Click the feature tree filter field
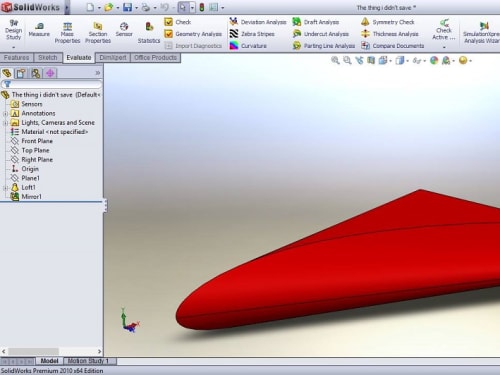Image resolution: width=500 pixels, height=375 pixels. [52, 84]
